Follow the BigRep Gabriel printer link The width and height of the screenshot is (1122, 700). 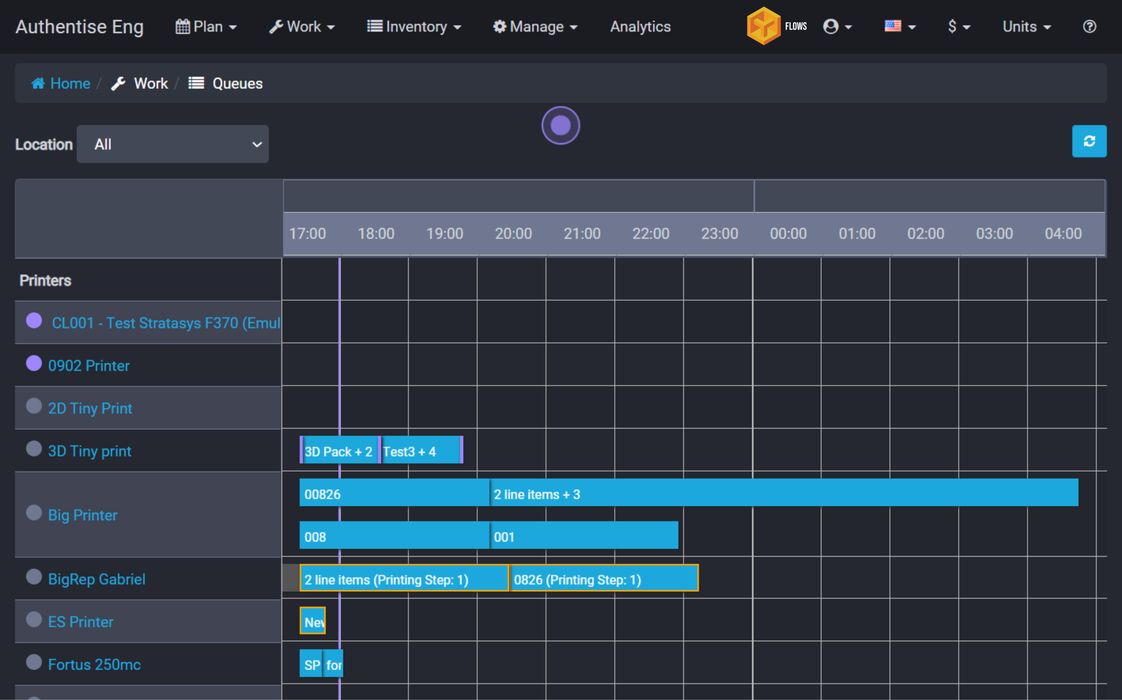(x=96, y=579)
